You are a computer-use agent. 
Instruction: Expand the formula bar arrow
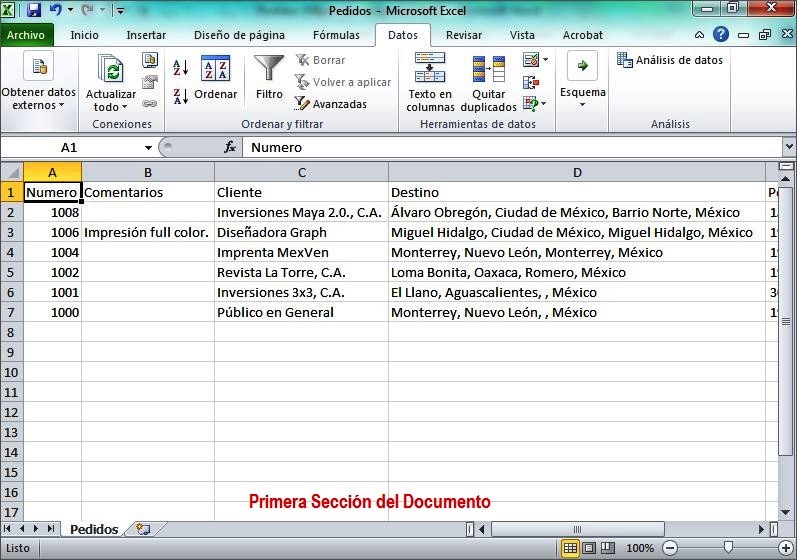click(788, 147)
